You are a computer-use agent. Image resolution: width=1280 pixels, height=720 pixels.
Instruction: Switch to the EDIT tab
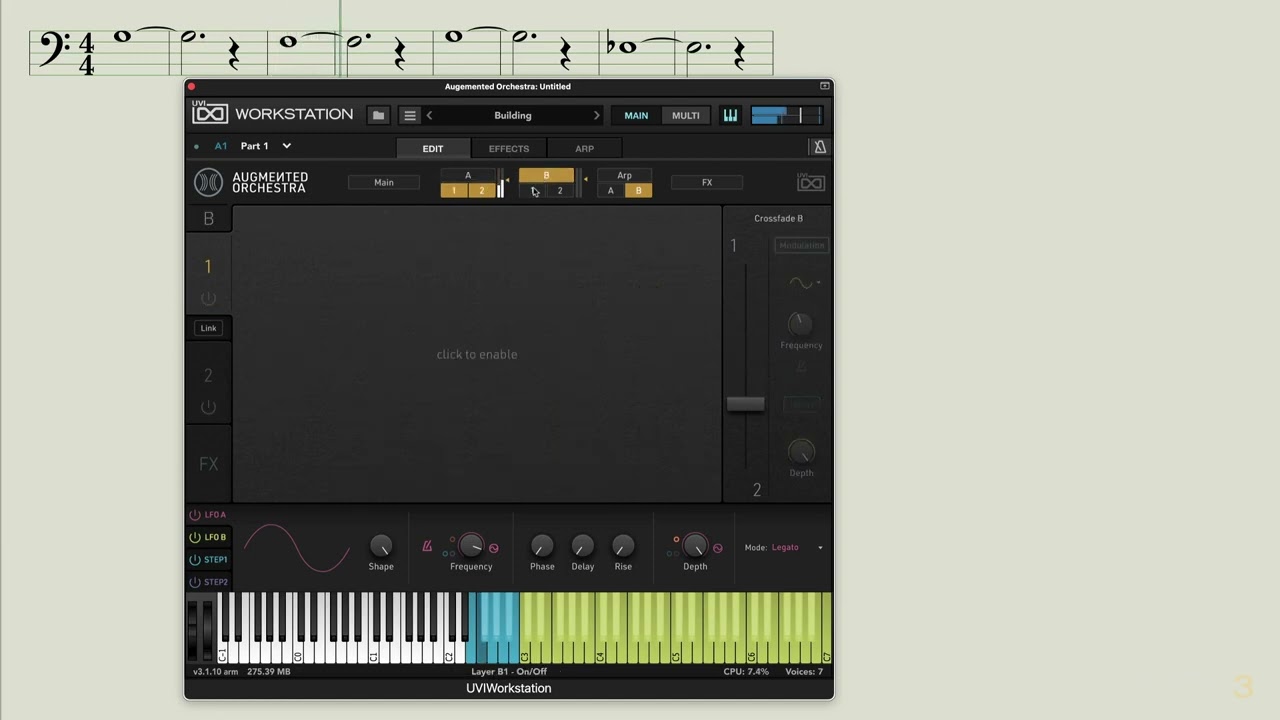point(432,149)
